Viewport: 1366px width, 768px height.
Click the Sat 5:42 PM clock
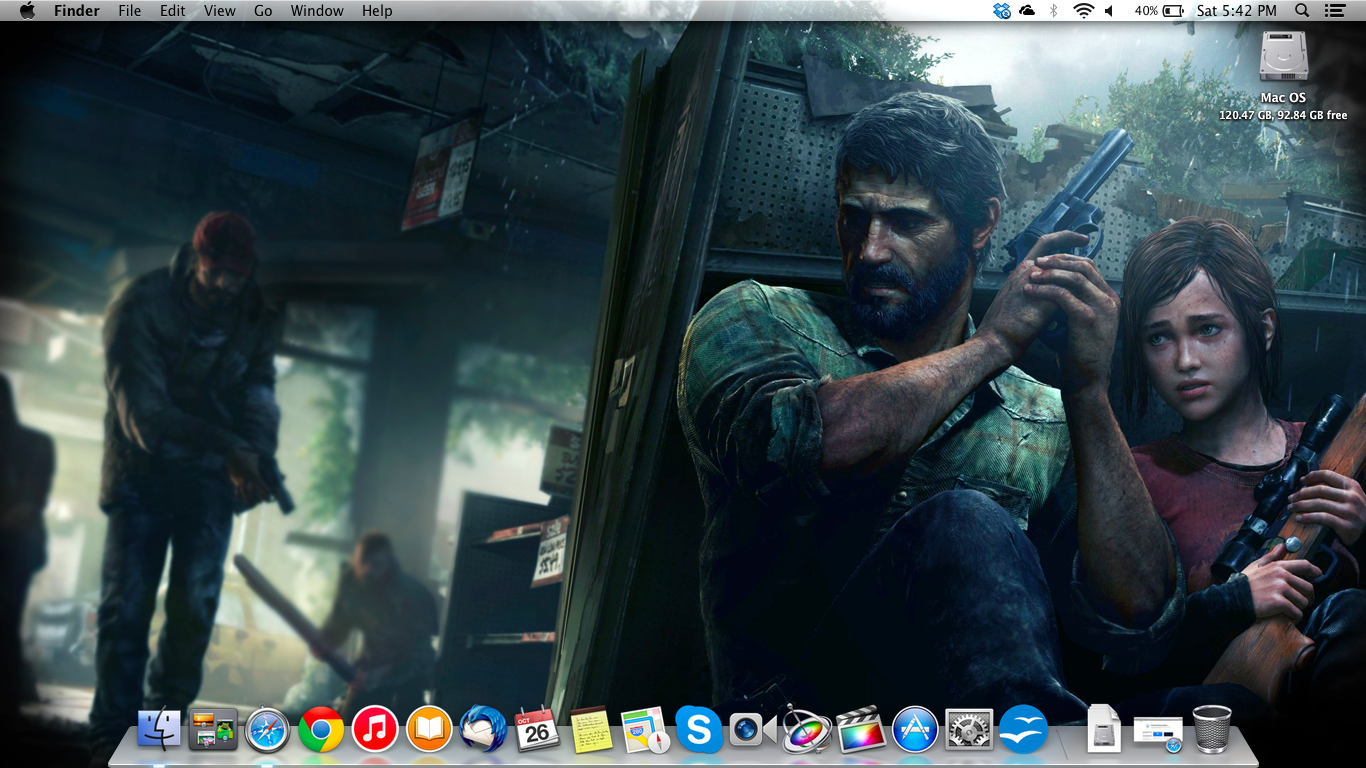(1237, 11)
